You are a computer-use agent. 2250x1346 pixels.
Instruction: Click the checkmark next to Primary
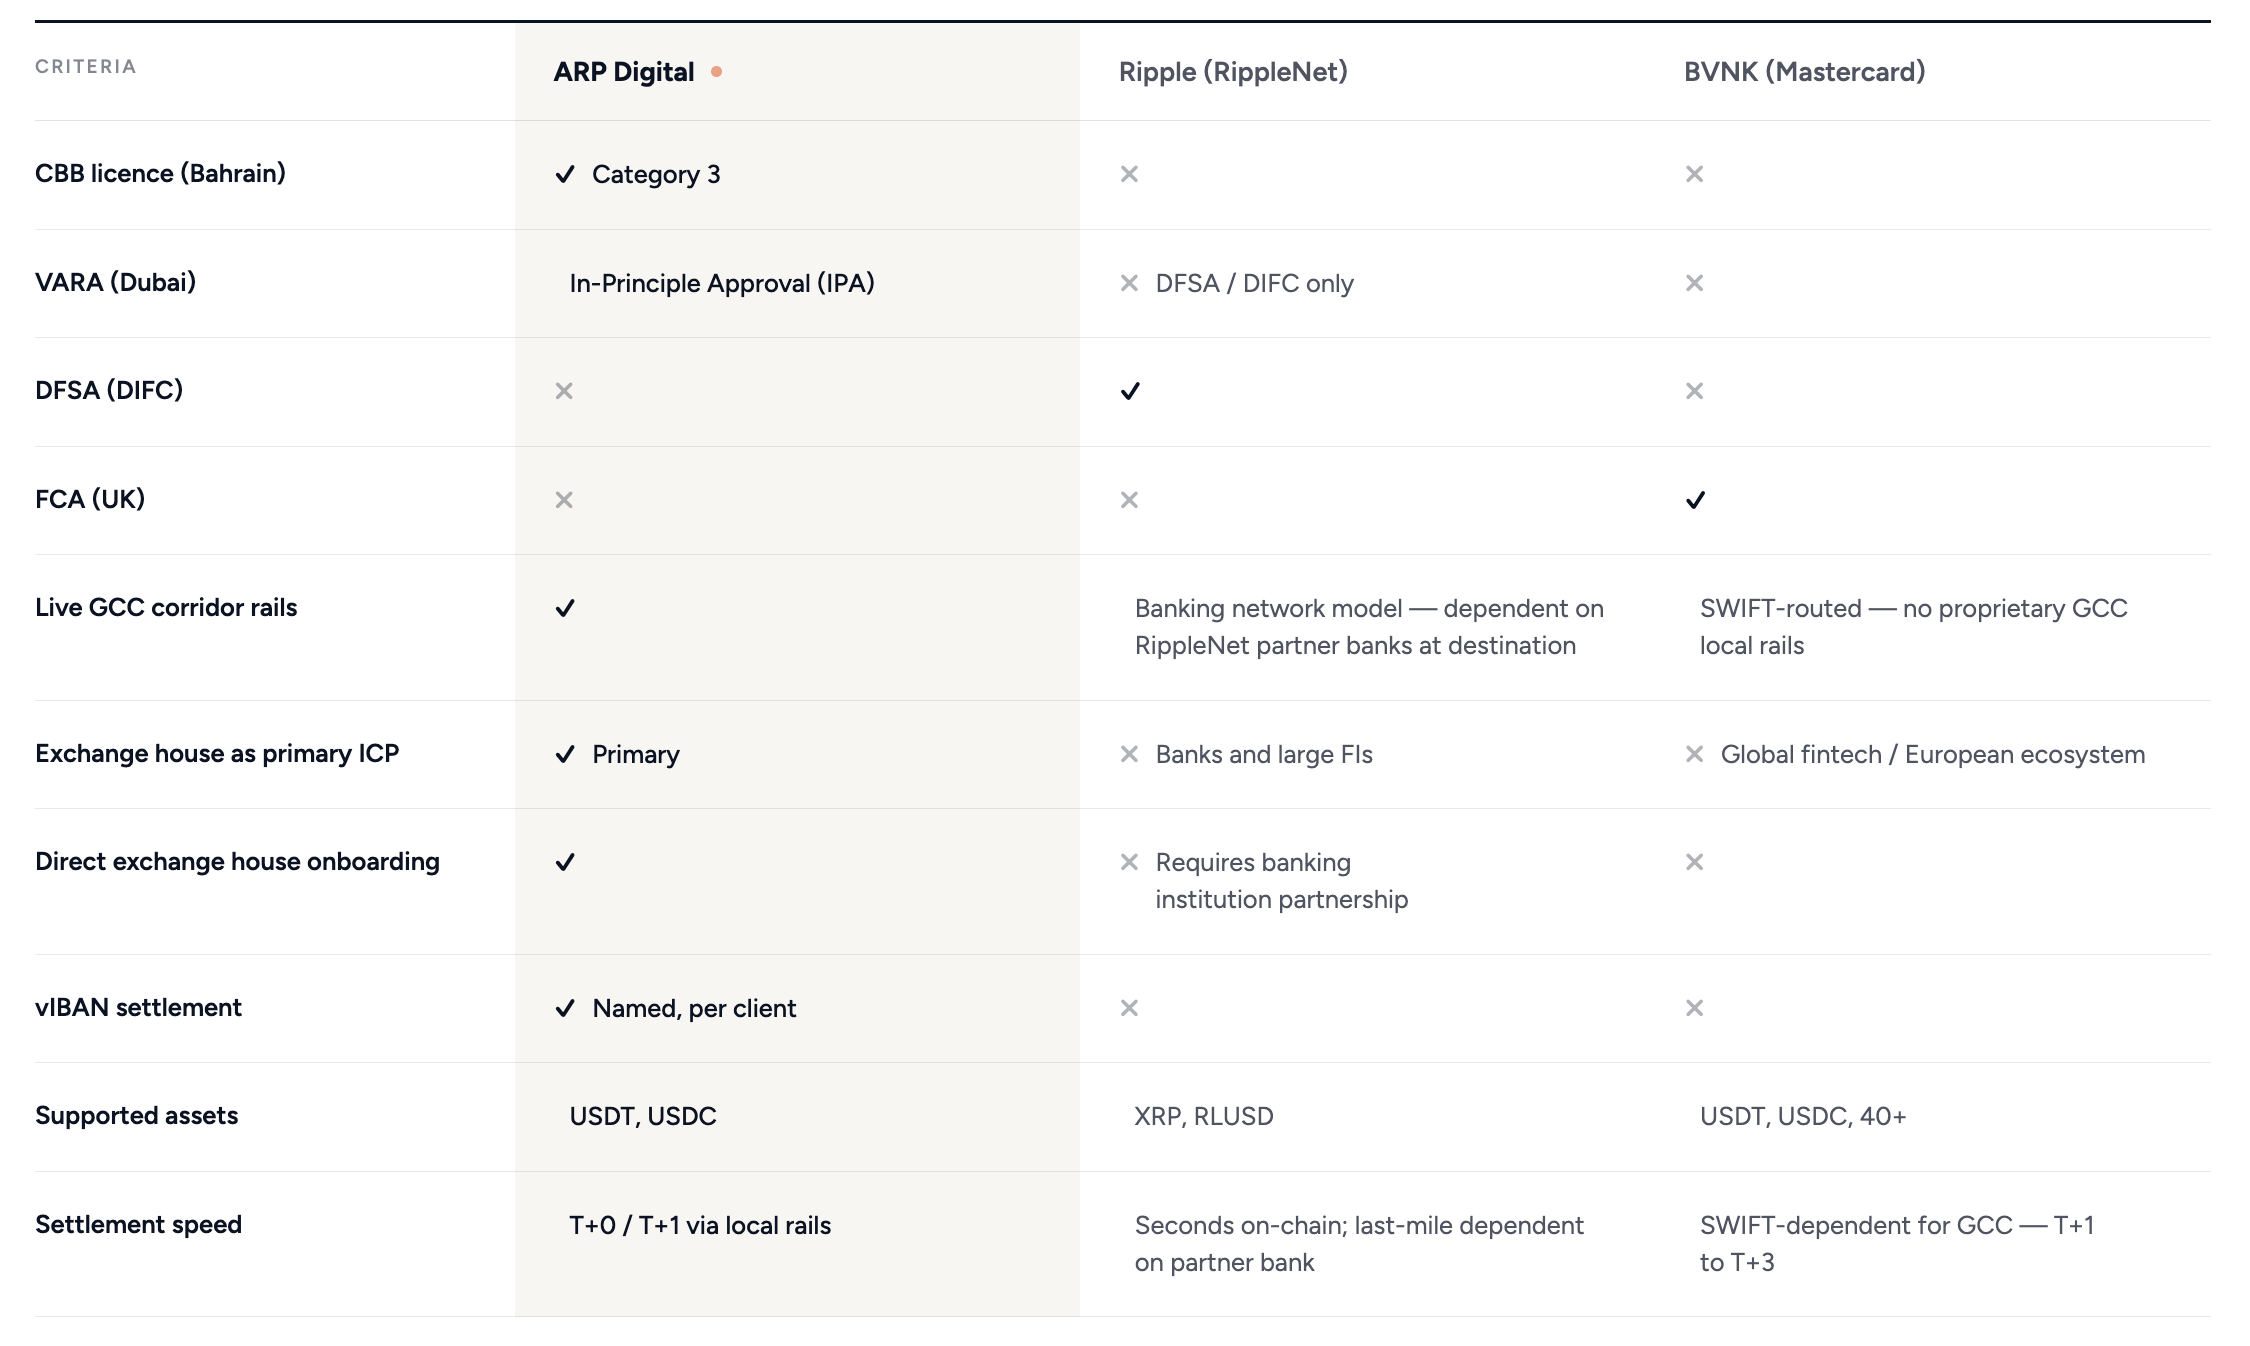[x=565, y=754]
